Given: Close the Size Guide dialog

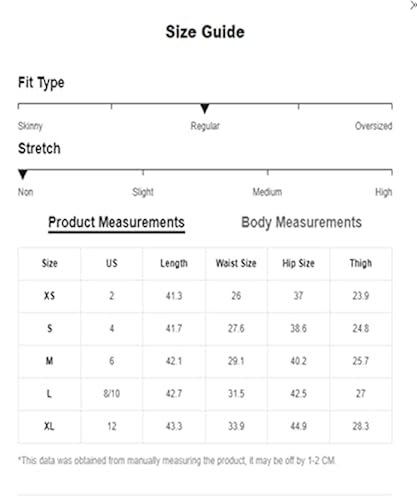Looking at the screenshot, I should (x=414, y=6).
